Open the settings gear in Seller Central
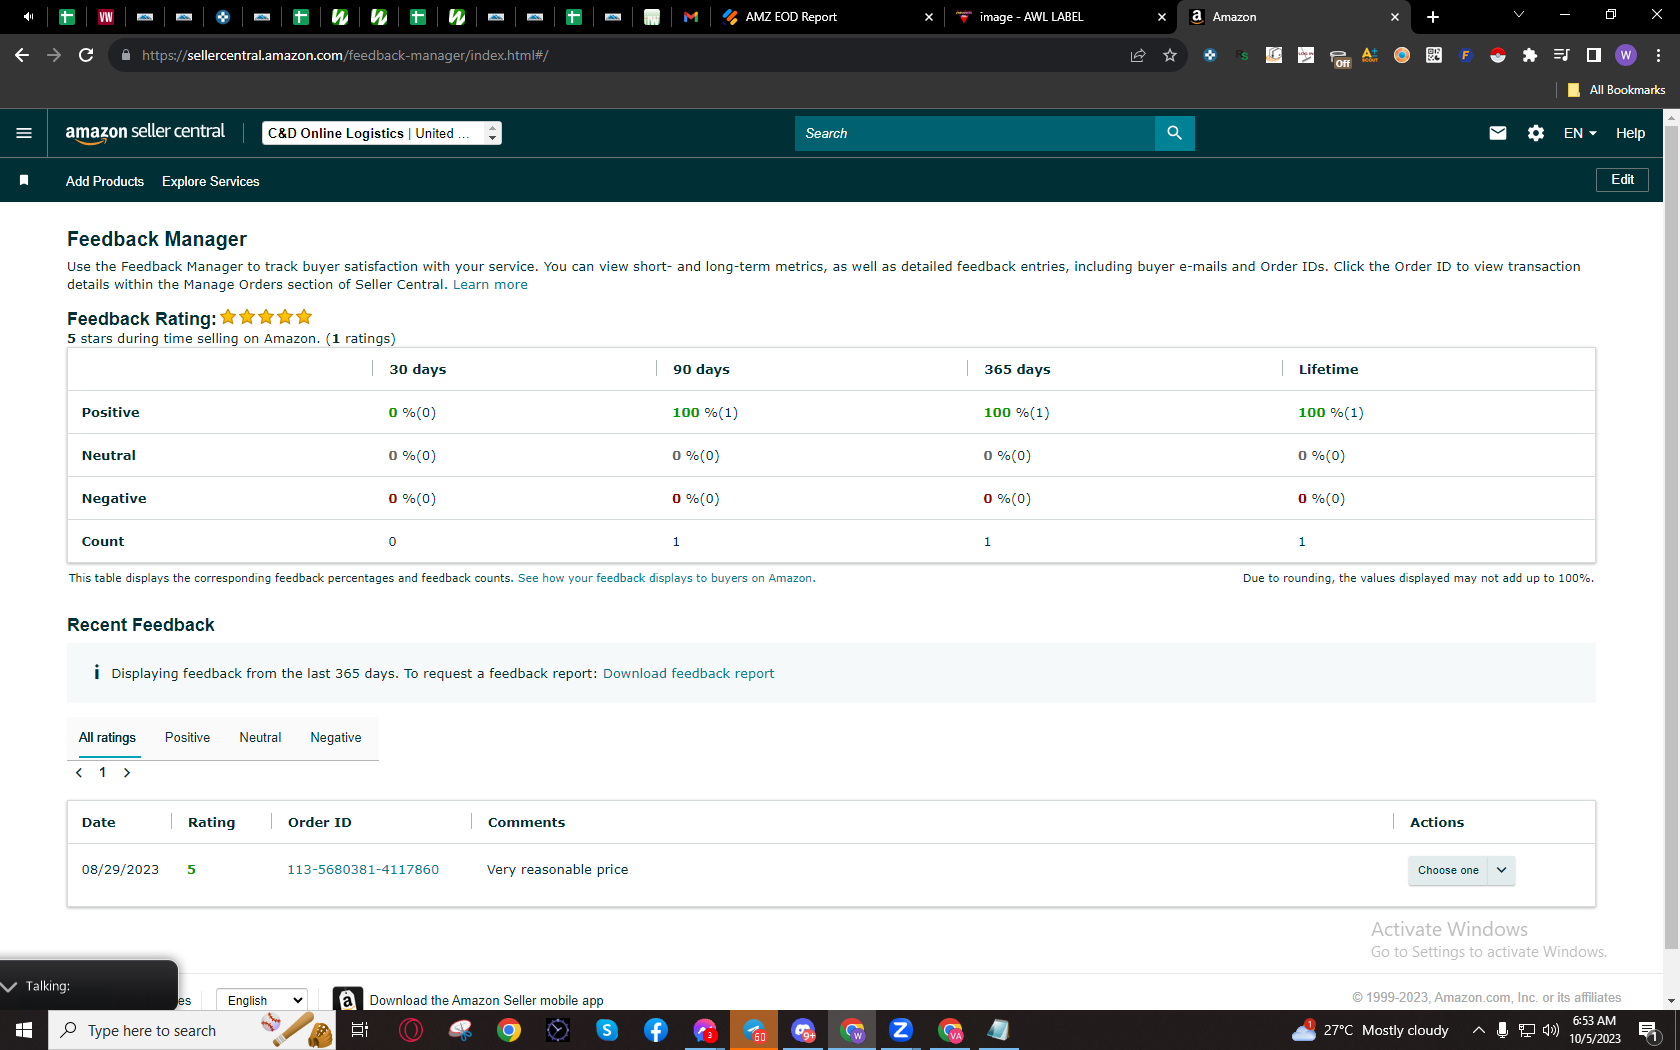The width and height of the screenshot is (1680, 1050). [x=1536, y=133]
